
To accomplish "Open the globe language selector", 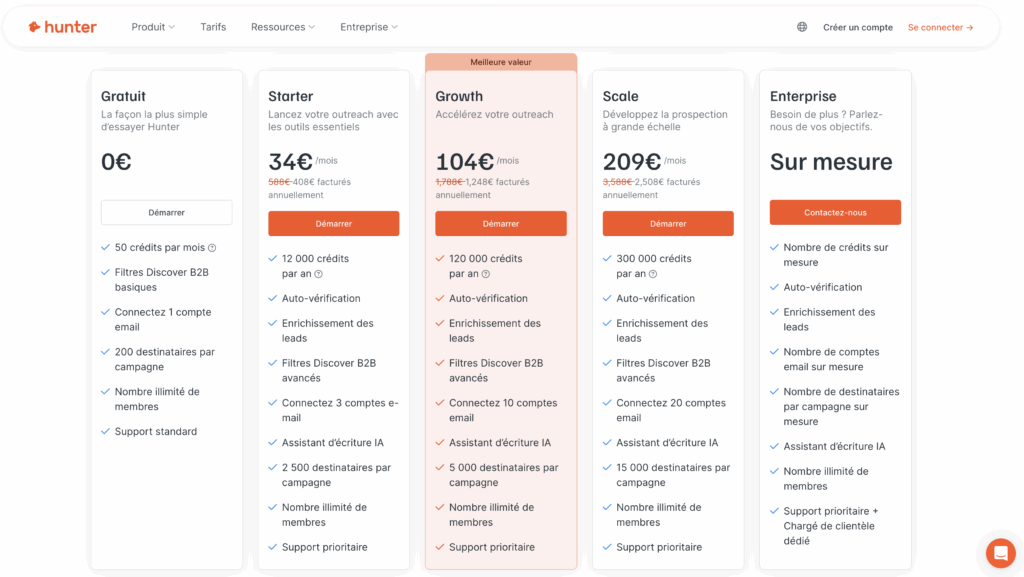I will (x=802, y=27).
